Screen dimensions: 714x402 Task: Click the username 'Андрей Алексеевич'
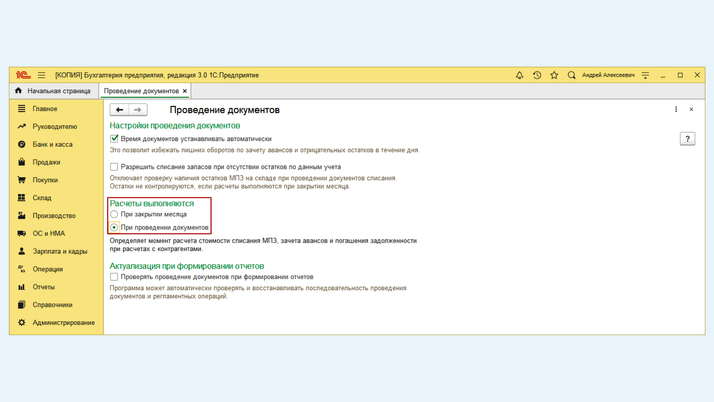tap(608, 75)
